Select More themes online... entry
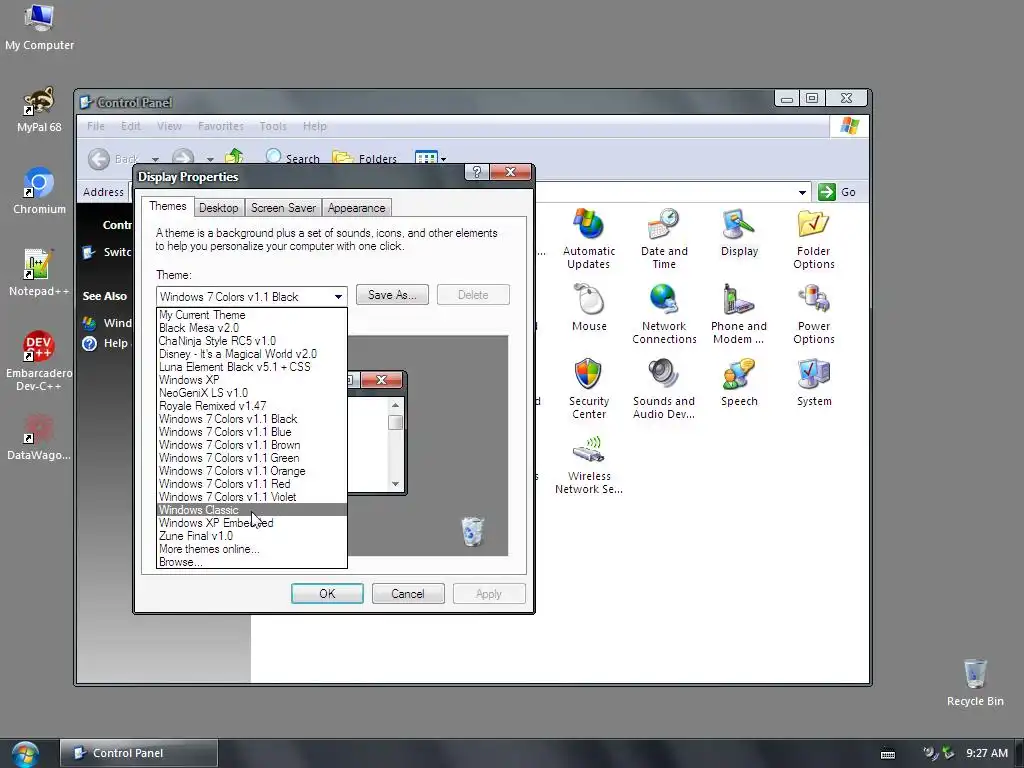1024x768 pixels. pyautogui.click(x=252, y=549)
